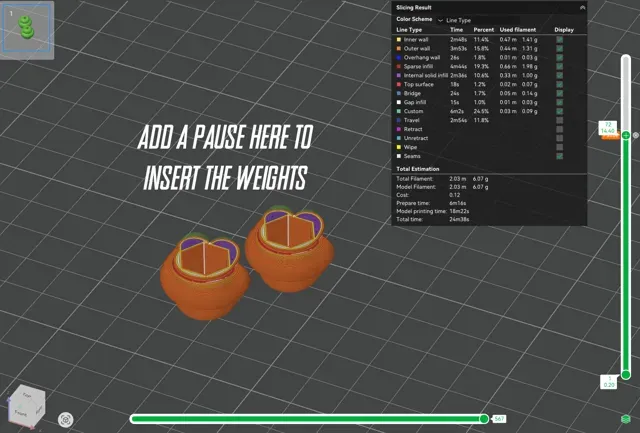The height and width of the screenshot is (433, 640).
Task: Click the bottom layer slider handle
Action: 626,375
